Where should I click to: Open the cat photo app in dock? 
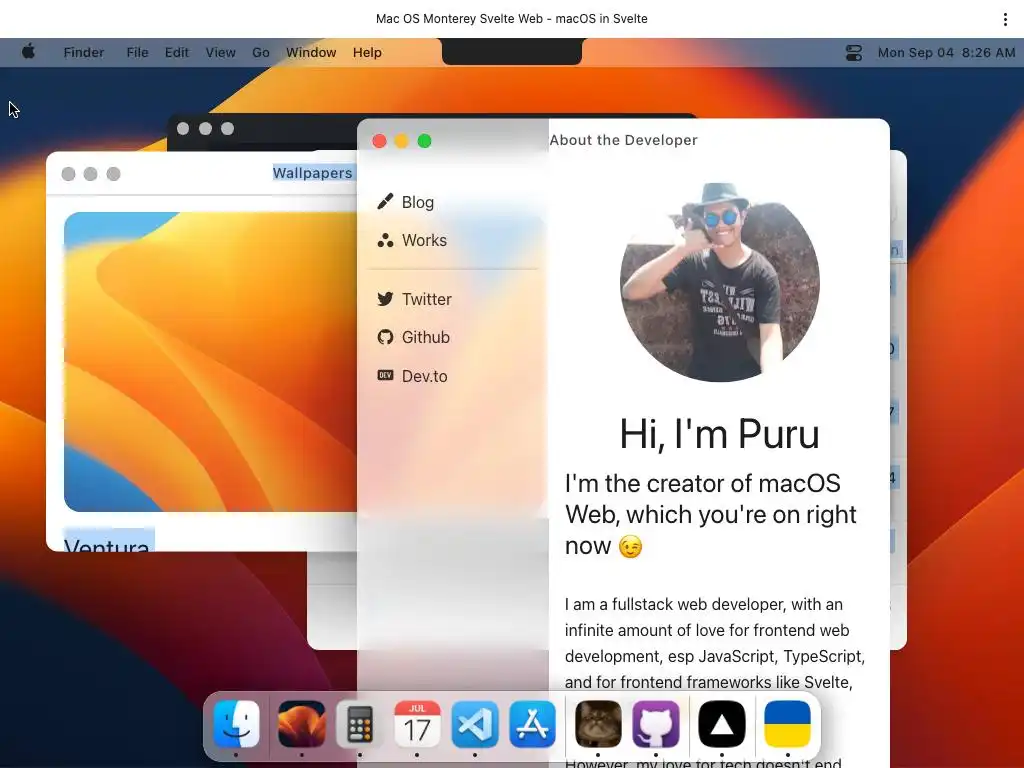[598, 724]
